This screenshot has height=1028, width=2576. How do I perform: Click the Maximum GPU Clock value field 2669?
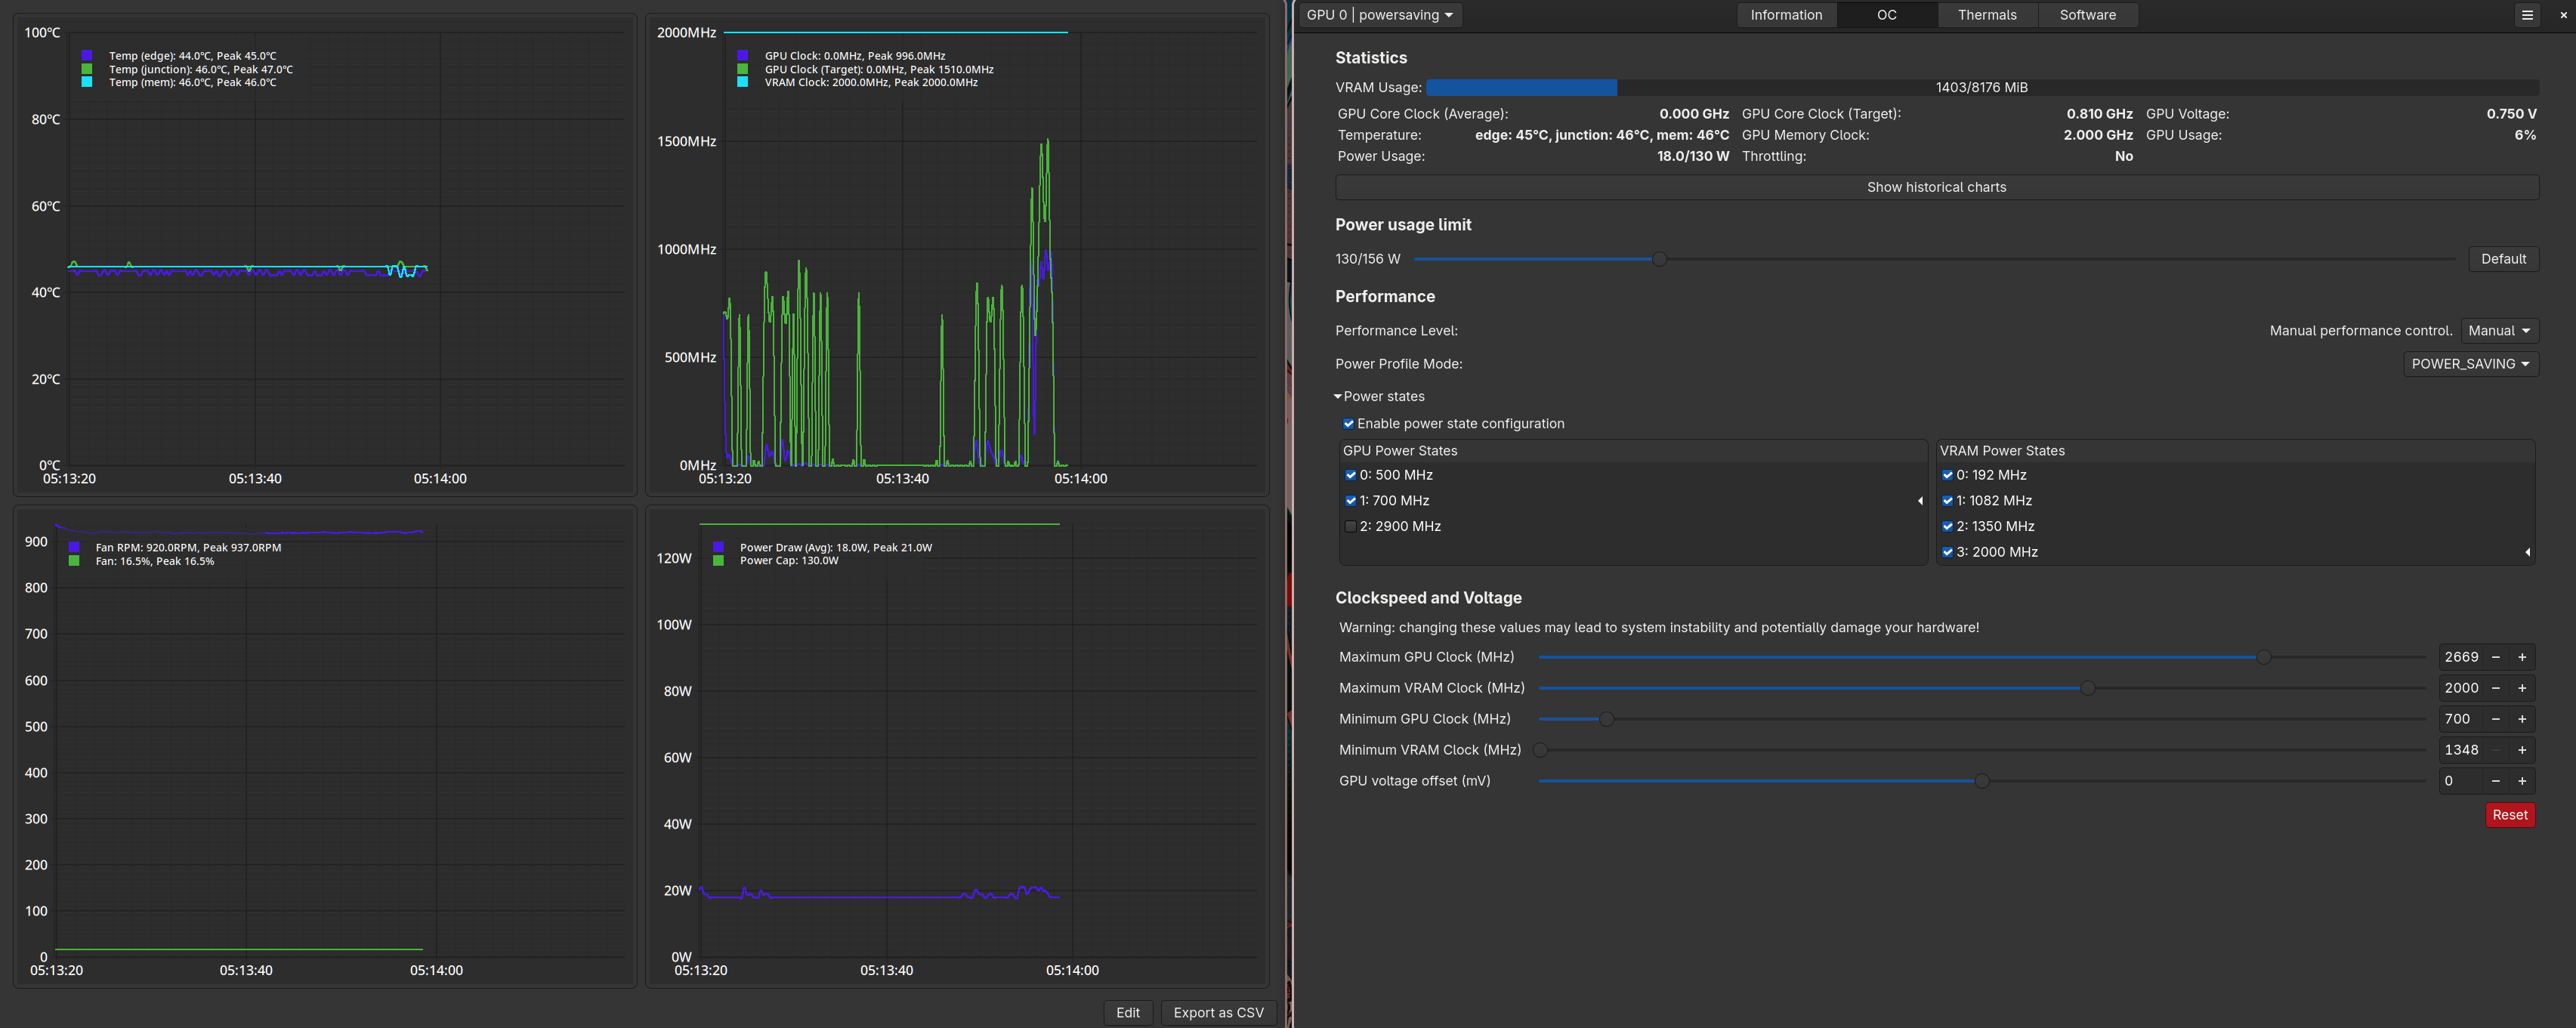pos(2461,657)
